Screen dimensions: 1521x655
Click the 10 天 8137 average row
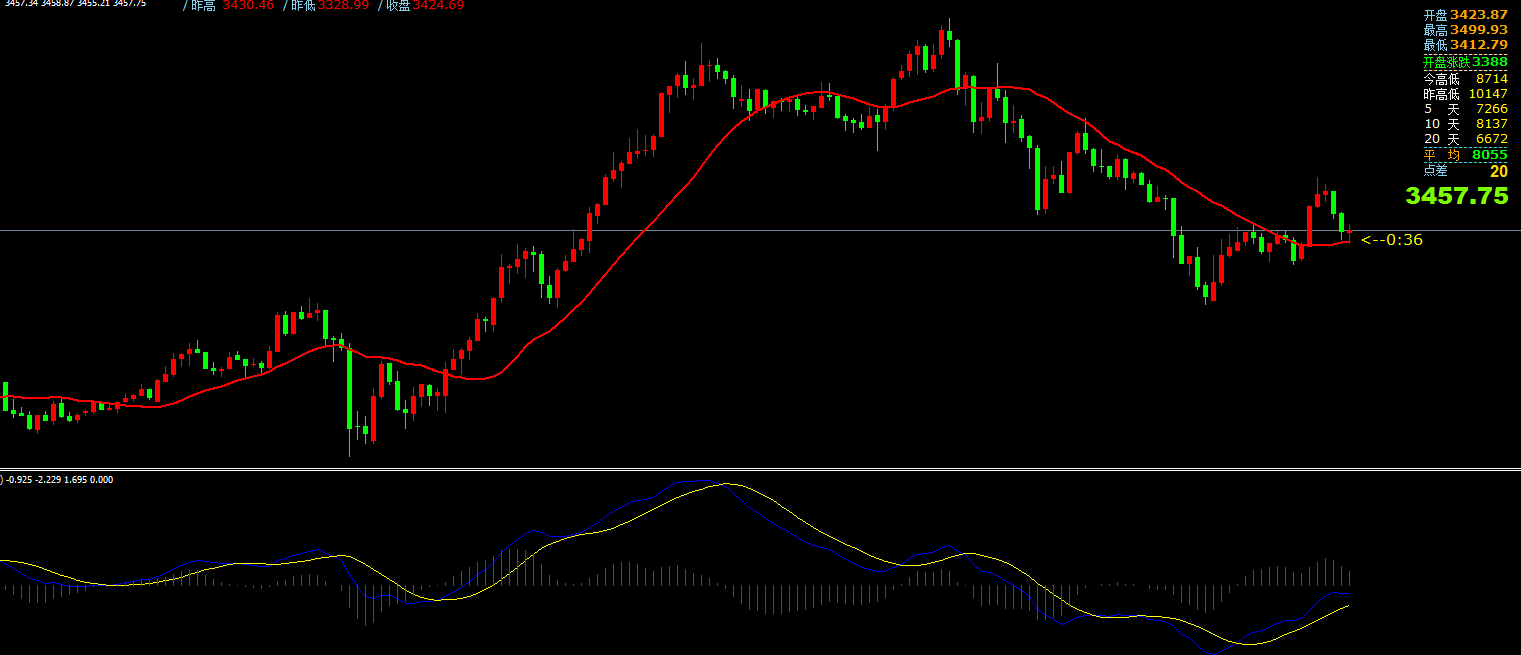(1464, 124)
